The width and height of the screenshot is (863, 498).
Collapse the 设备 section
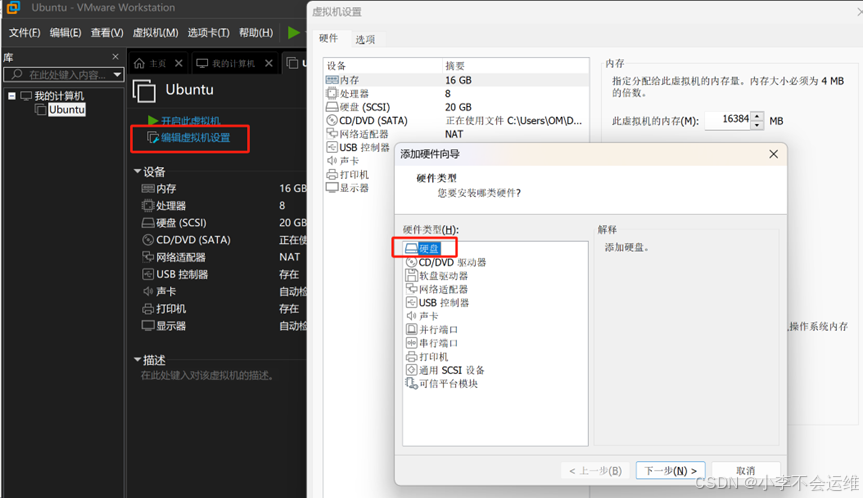[137, 171]
